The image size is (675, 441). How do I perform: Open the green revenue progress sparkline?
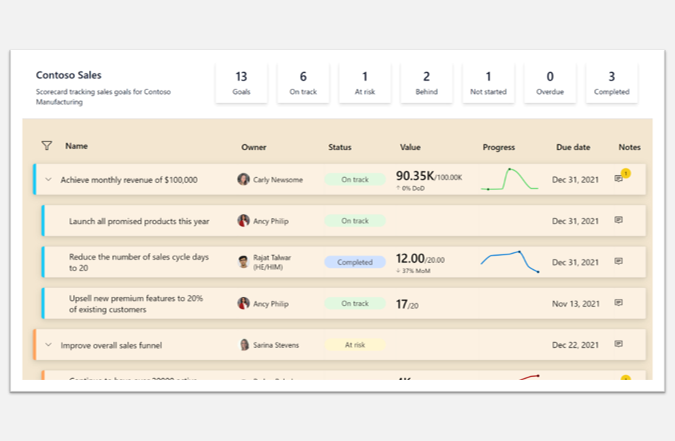pos(509,180)
